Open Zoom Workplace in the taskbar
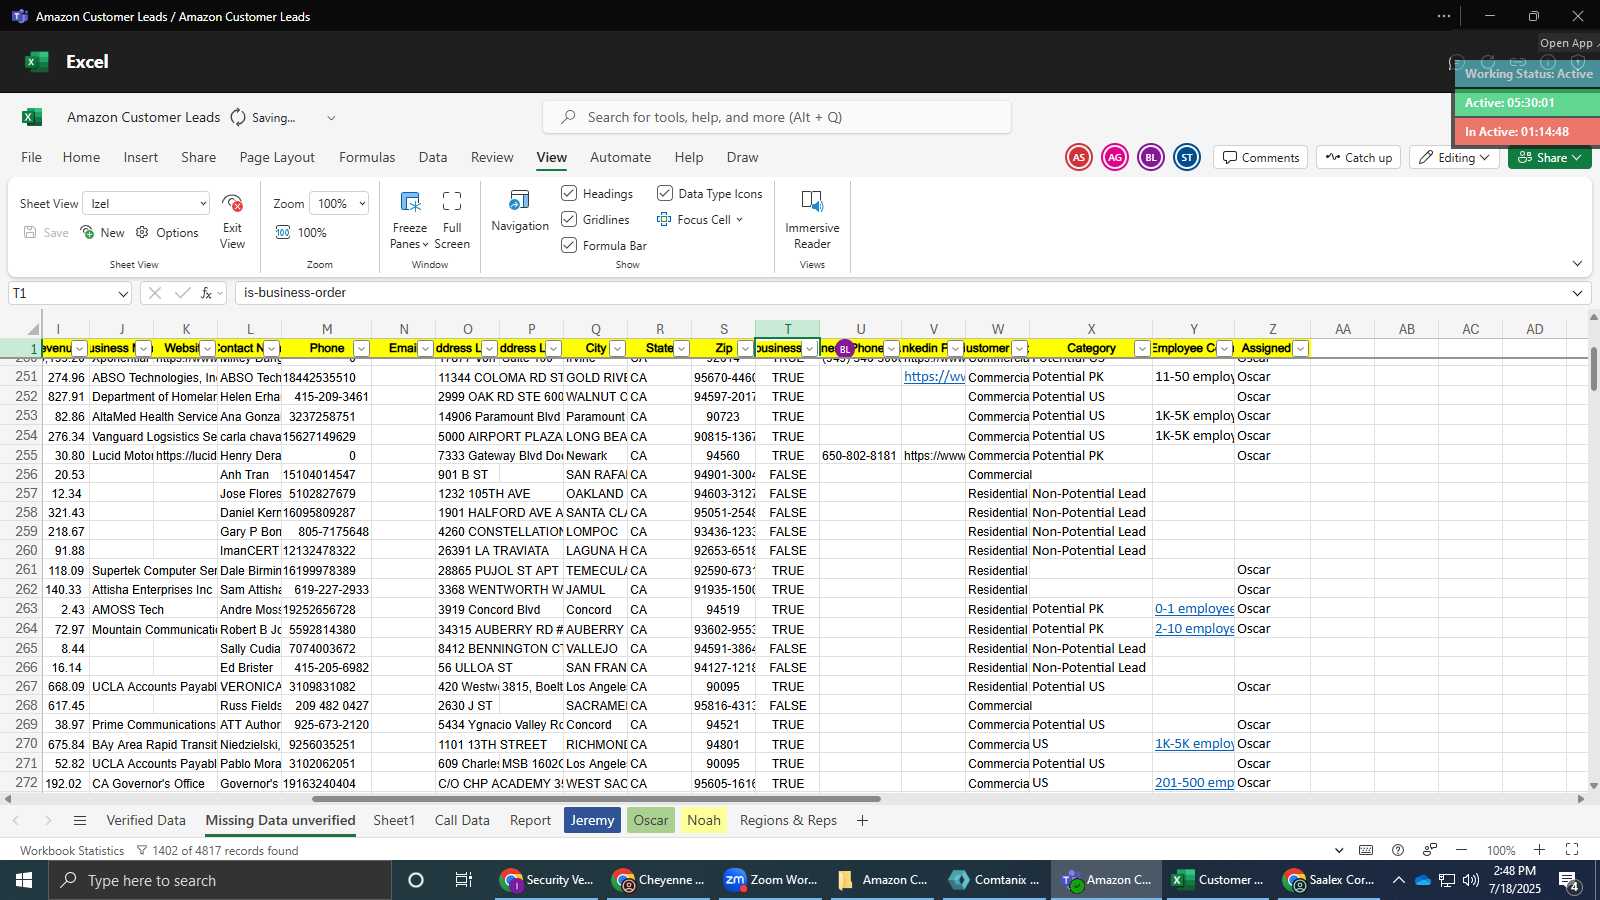 (x=770, y=880)
